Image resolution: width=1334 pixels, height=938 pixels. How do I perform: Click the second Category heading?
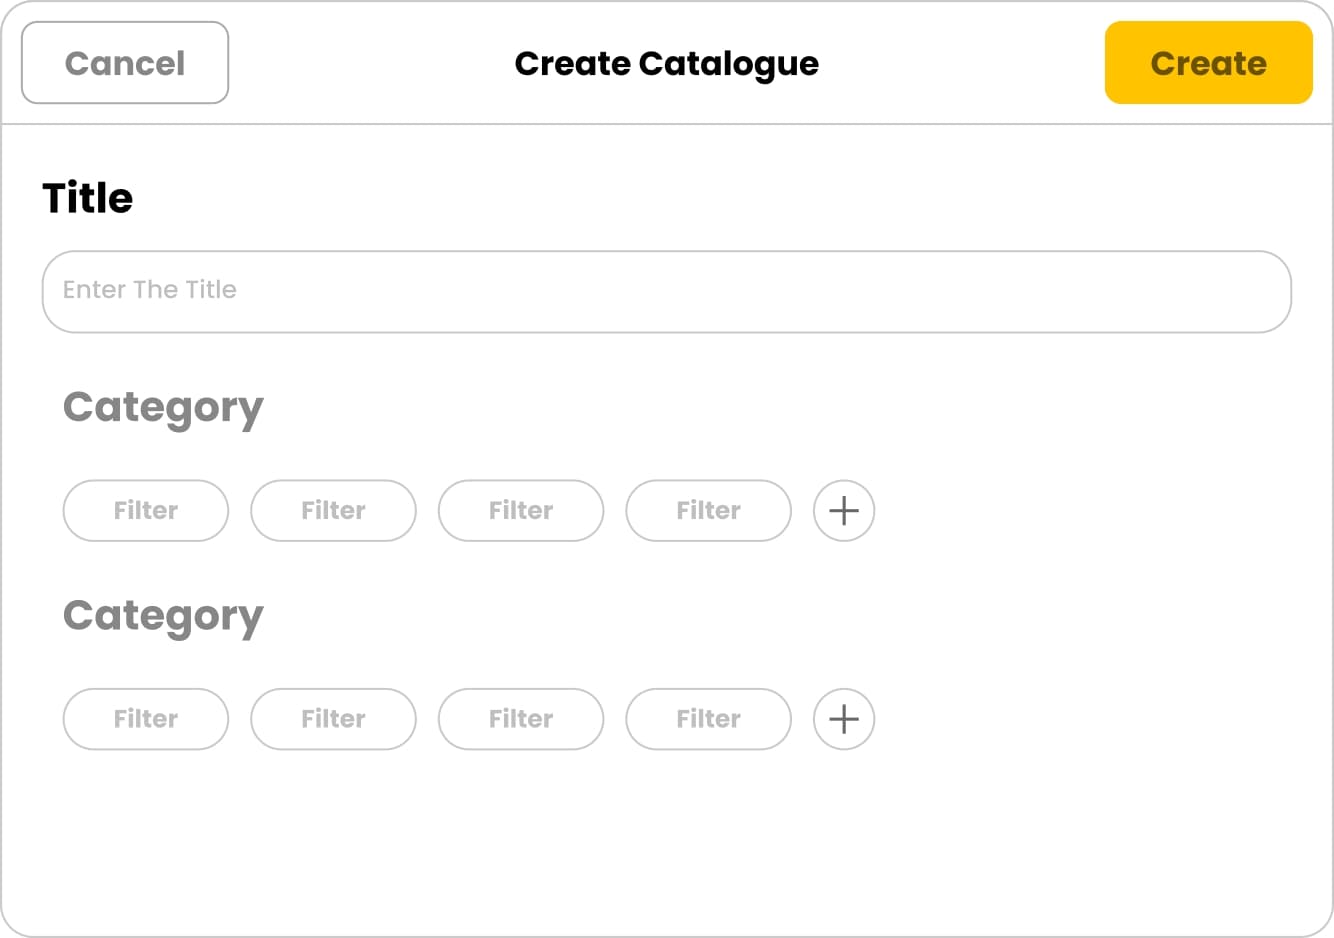click(x=163, y=615)
